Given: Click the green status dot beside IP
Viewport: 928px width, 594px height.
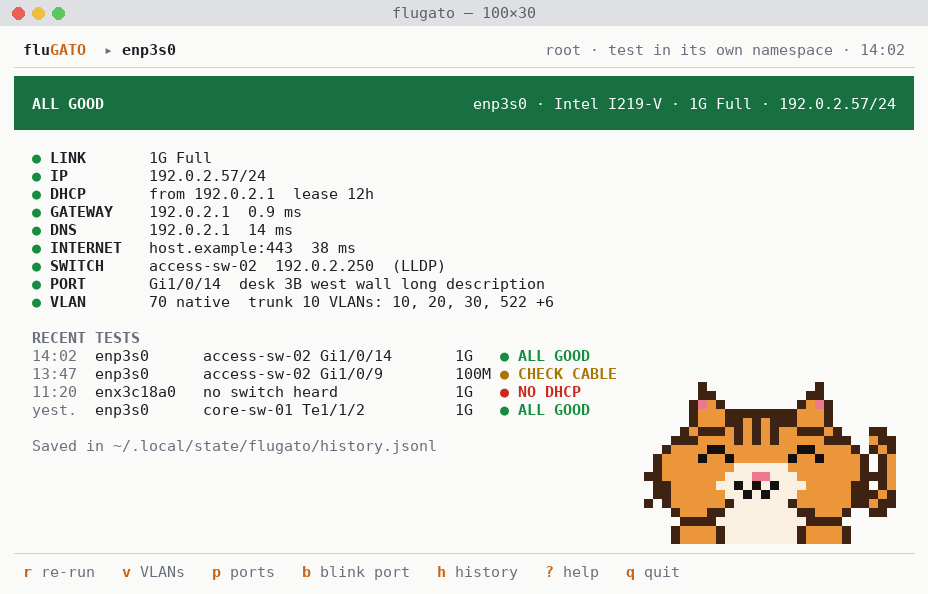Looking at the screenshot, I should click(37, 177).
